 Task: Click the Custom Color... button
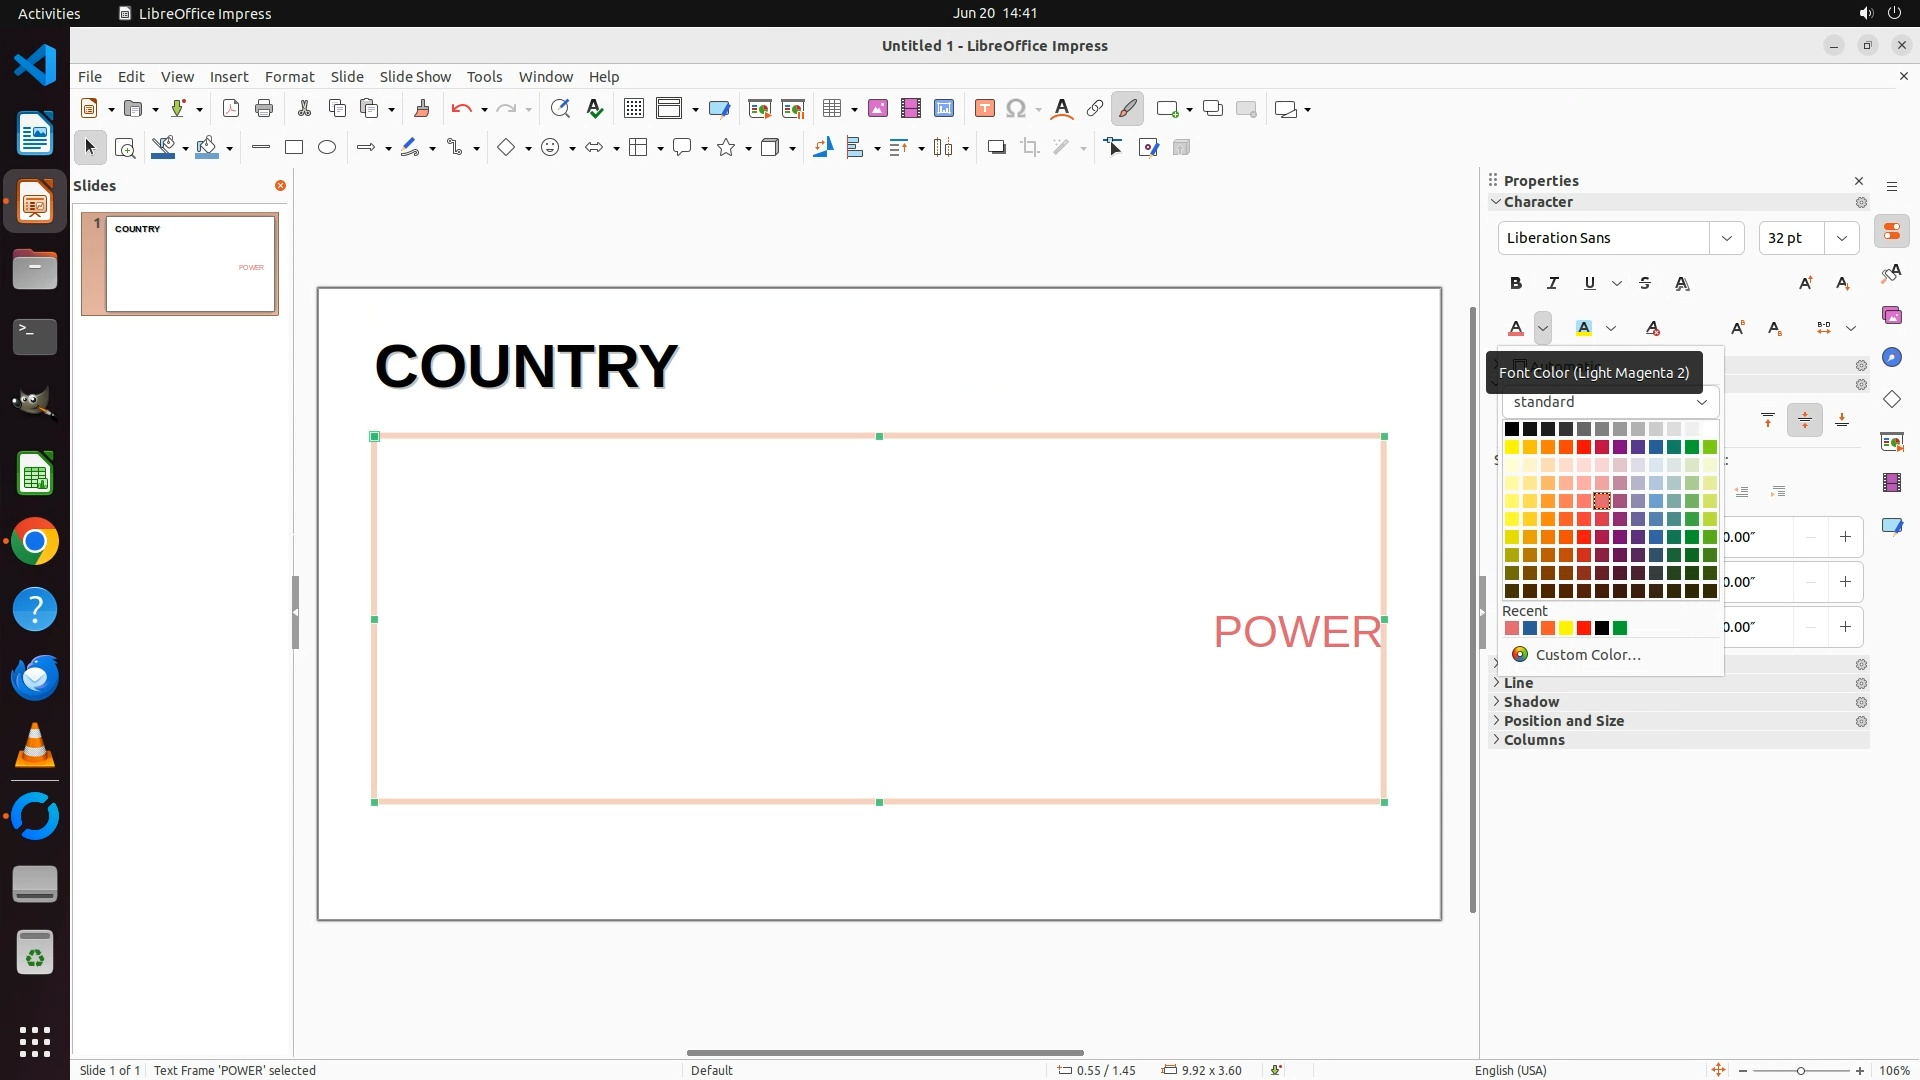1587,655
